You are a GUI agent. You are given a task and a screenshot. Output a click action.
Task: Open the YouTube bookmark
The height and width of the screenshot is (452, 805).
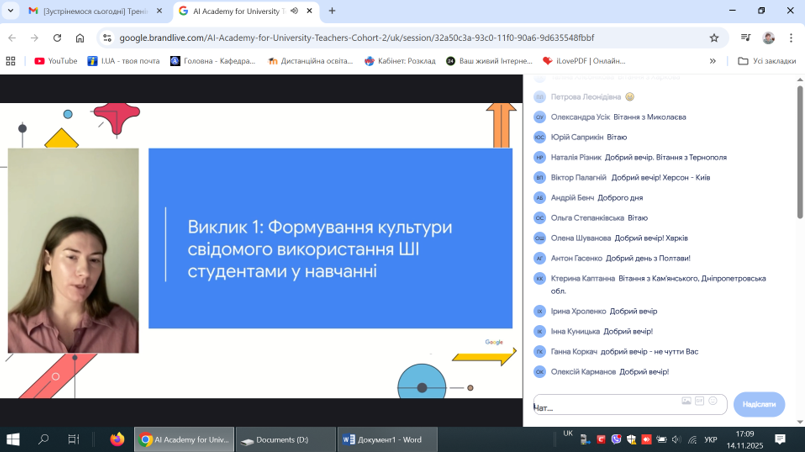pyautogui.click(x=55, y=61)
